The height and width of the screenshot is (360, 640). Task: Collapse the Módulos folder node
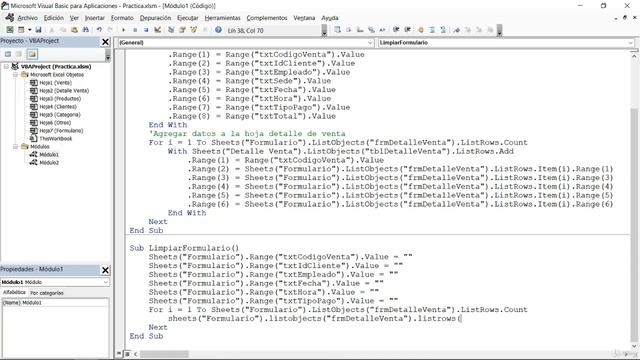coord(16,146)
